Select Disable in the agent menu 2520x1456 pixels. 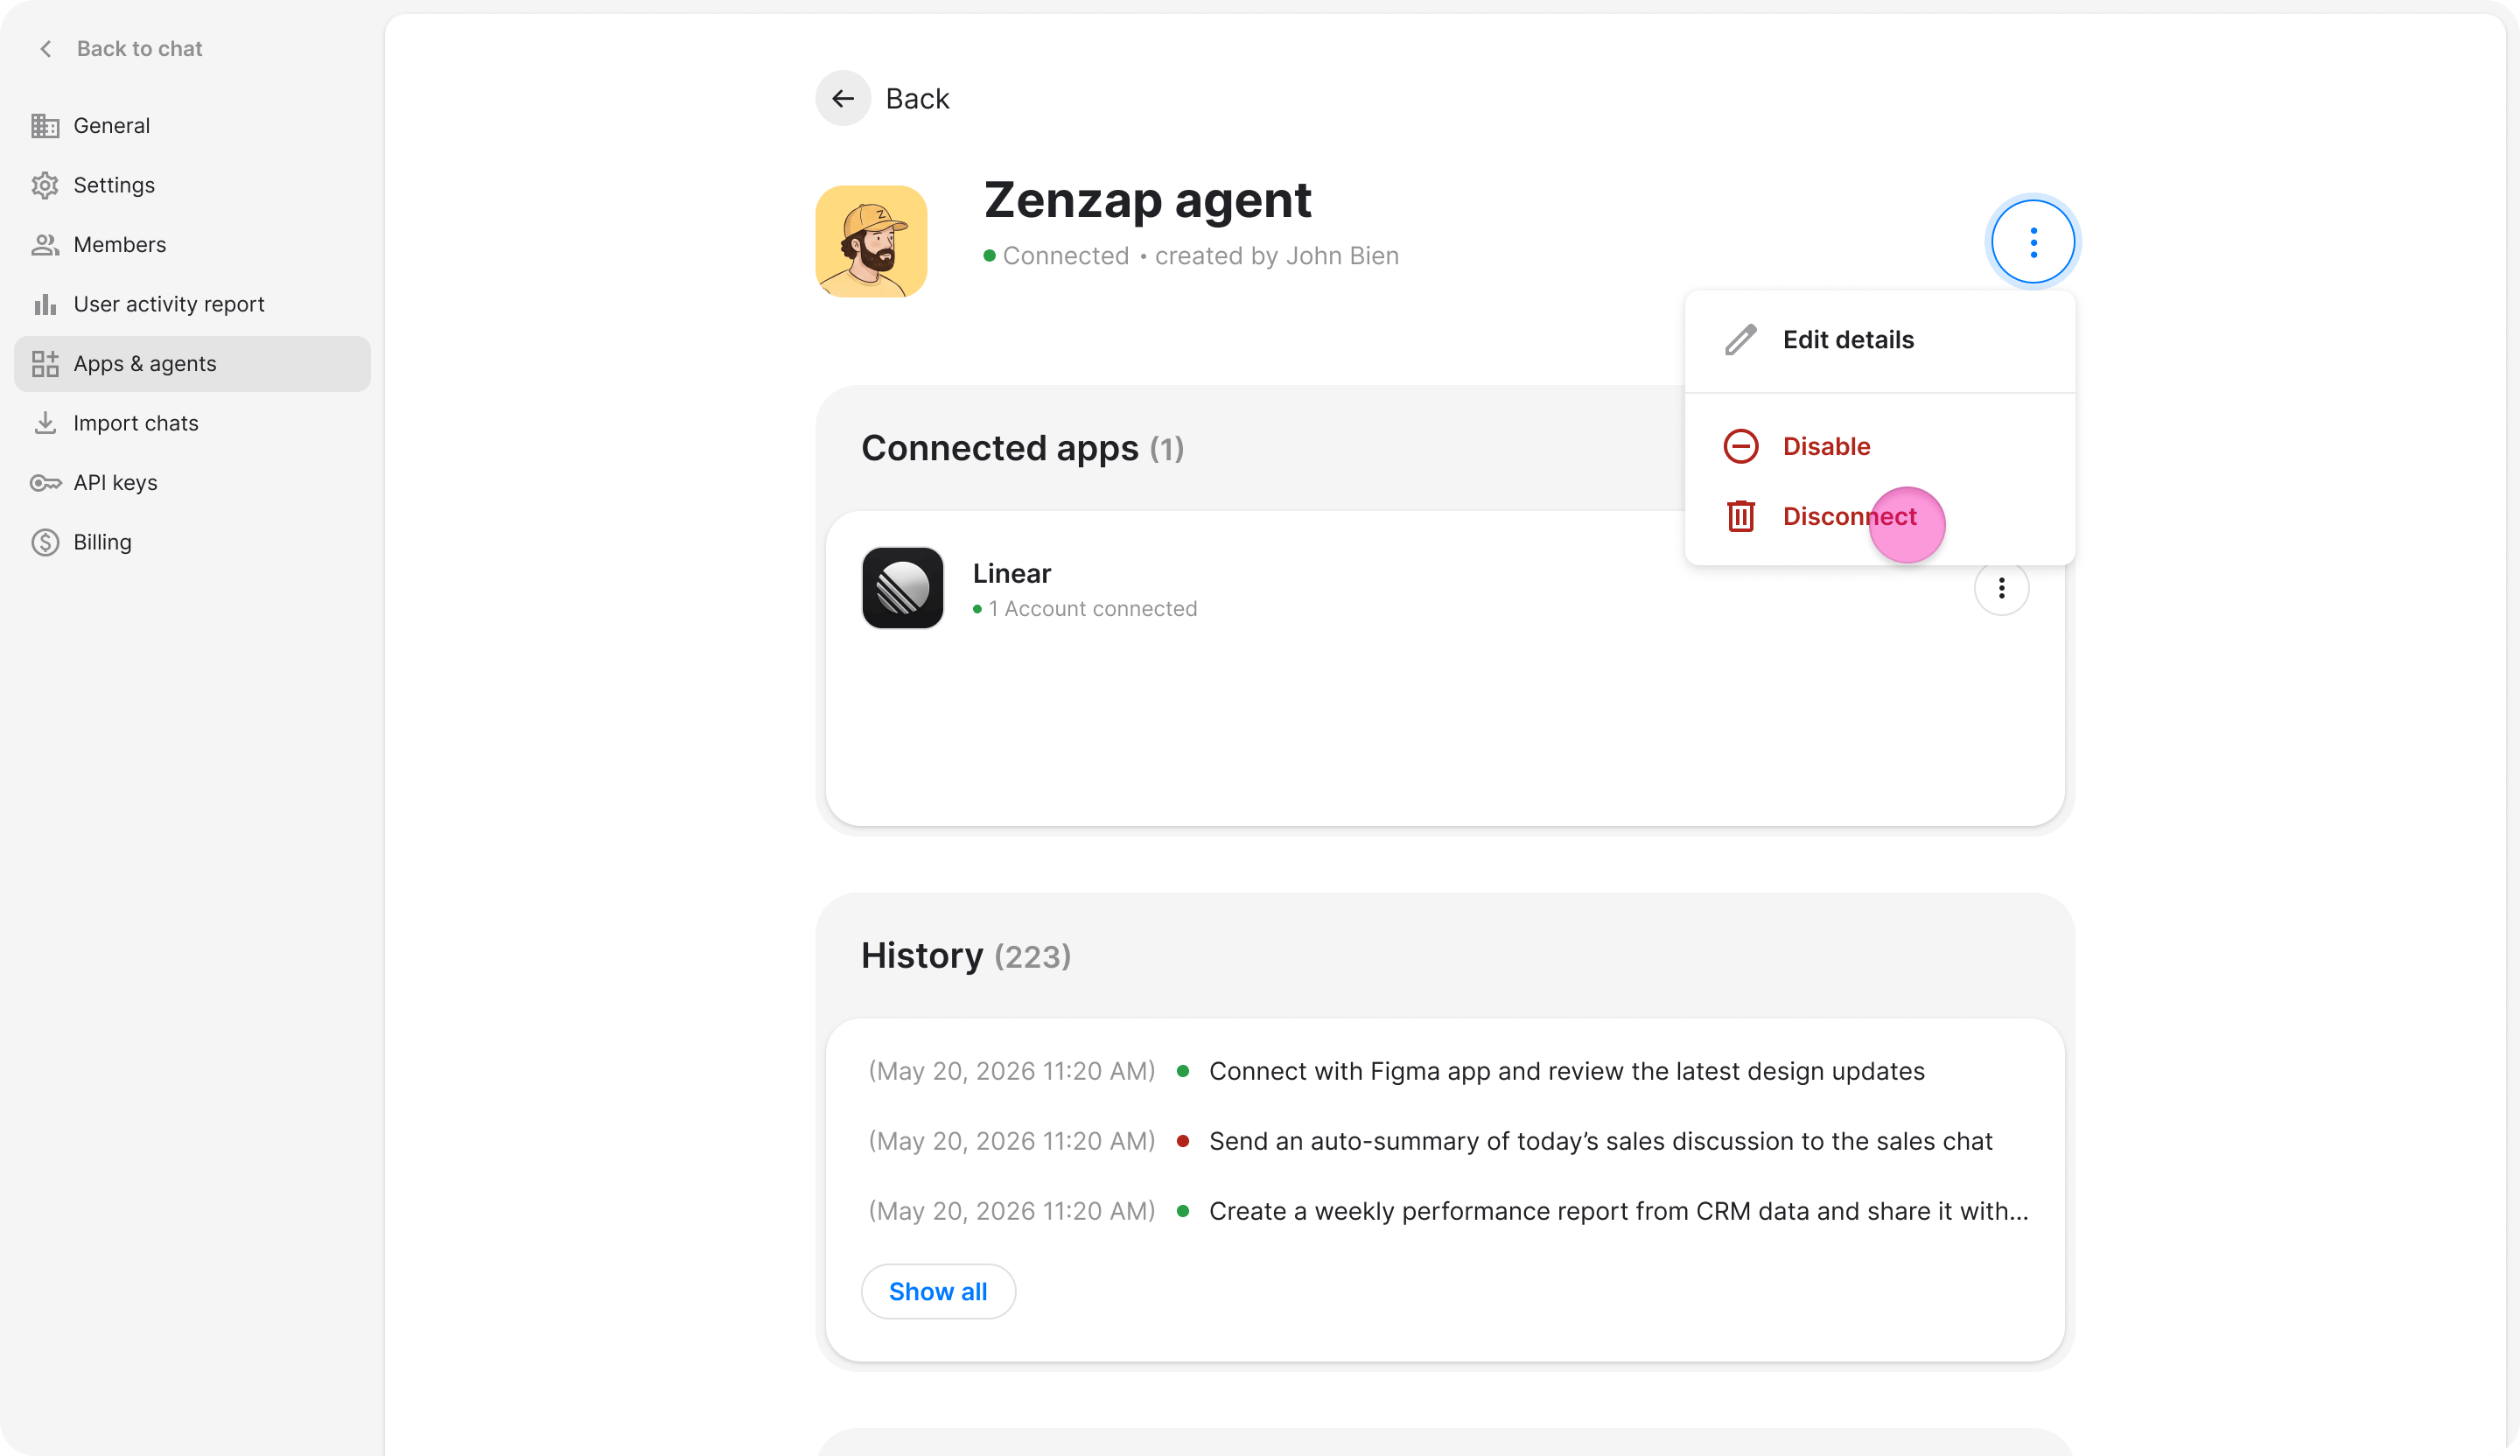tap(1879, 446)
